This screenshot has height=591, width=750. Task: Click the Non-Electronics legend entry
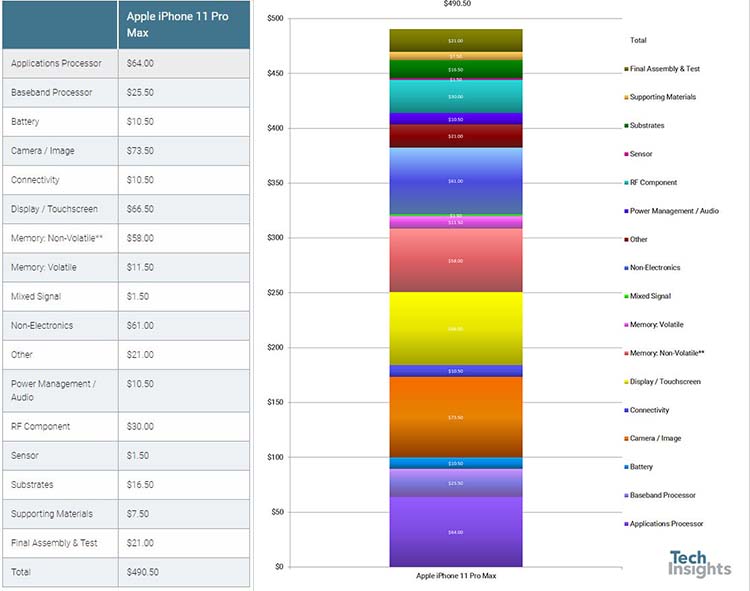pyautogui.click(x=652, y=268)
